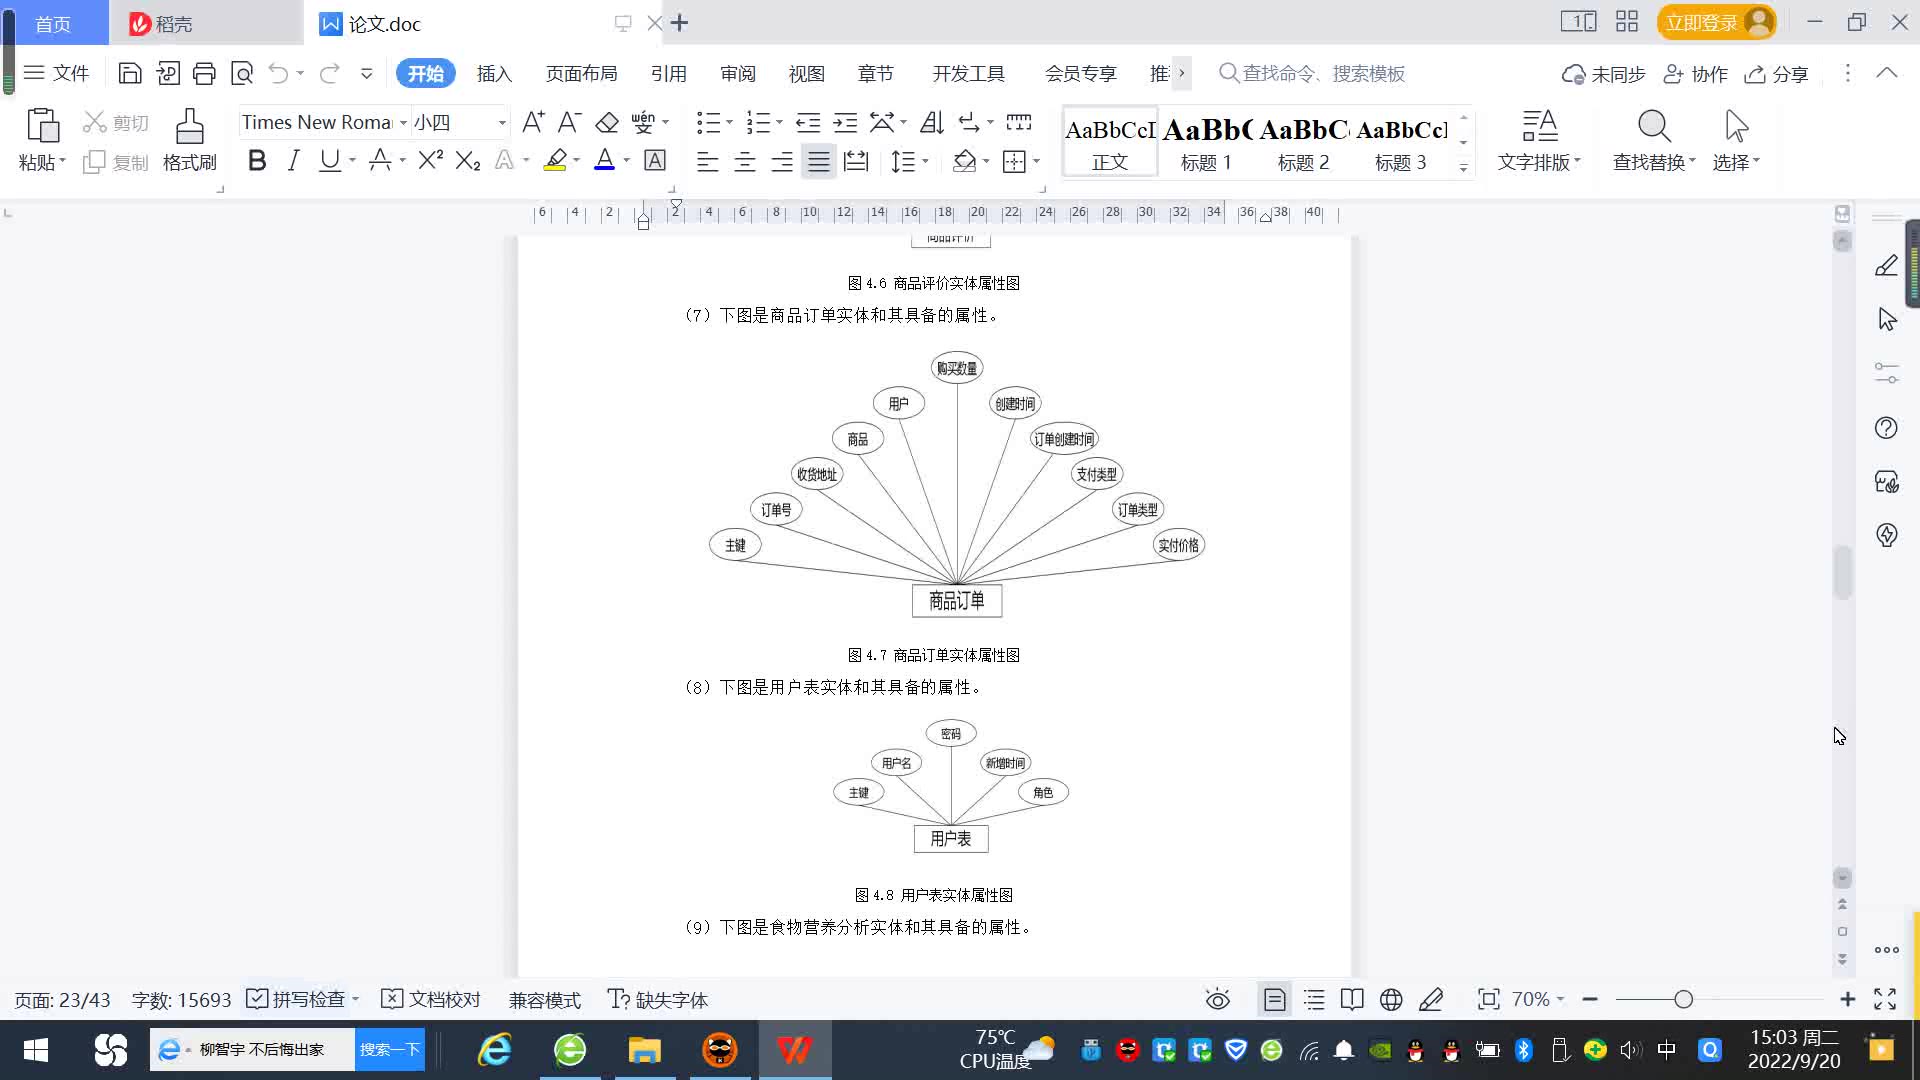Open the 页面布局 ribbon tab
1920x1080 pixels.
pyautogui.click(x=581, y=74)
